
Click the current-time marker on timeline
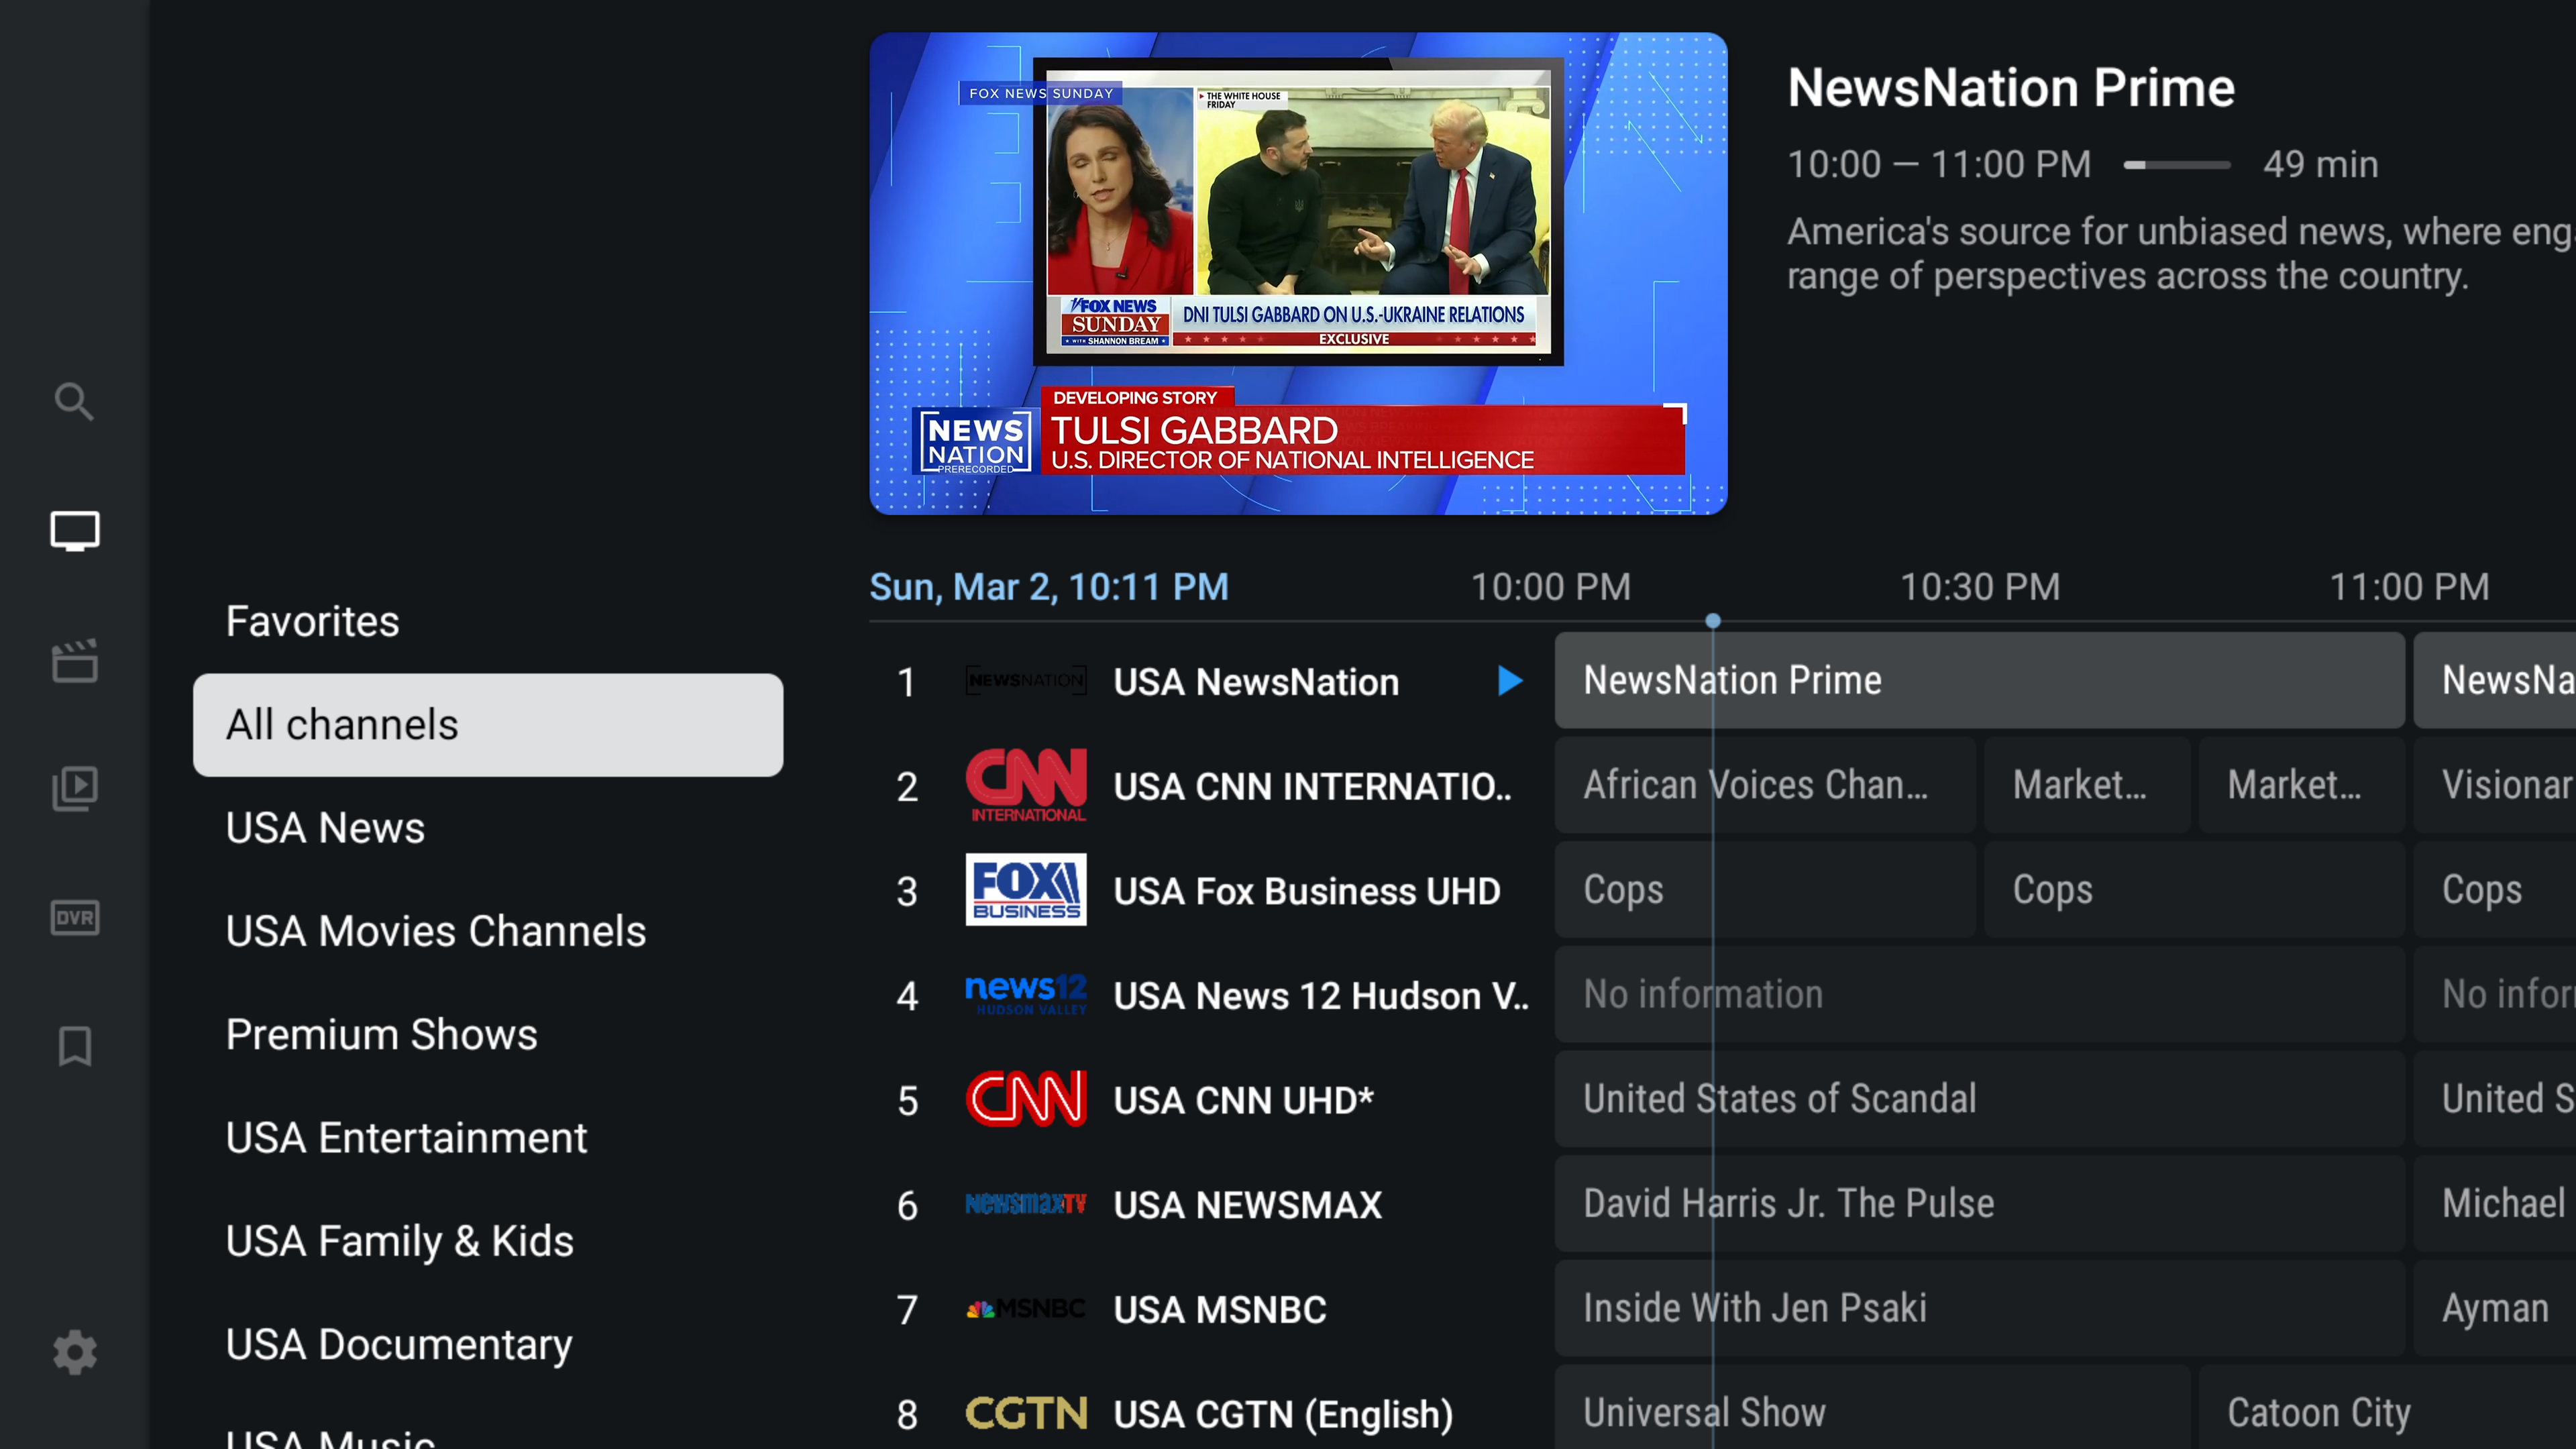coord(1713,621)
